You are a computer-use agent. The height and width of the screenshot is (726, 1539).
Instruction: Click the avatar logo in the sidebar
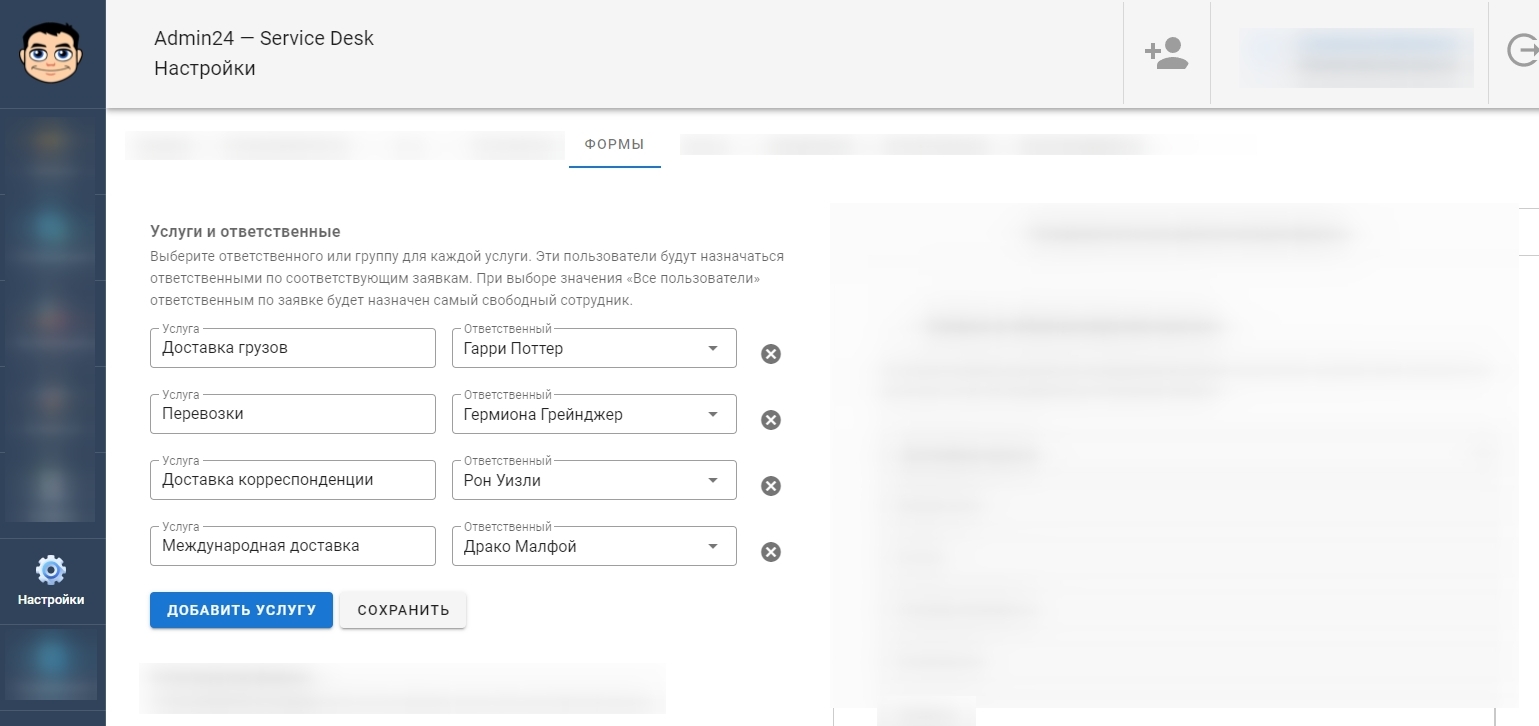click(x=52, y=52)
